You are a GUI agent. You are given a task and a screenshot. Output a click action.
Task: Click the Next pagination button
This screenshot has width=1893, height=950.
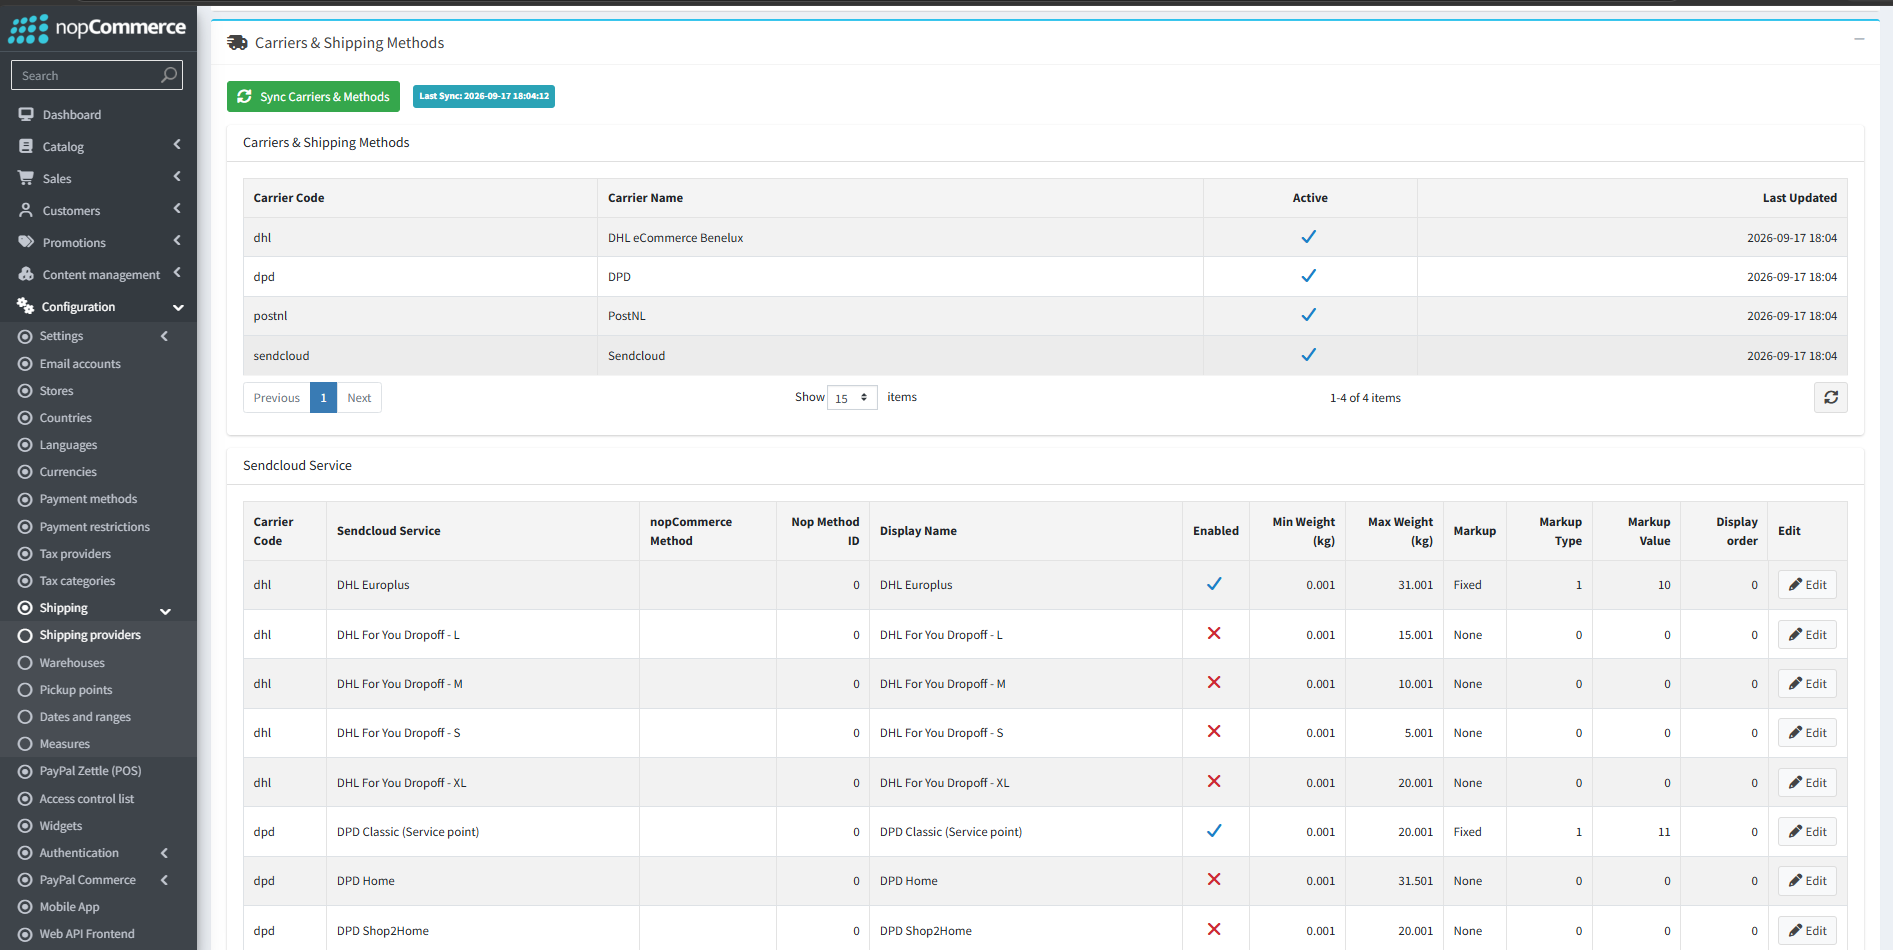[359, 398]
